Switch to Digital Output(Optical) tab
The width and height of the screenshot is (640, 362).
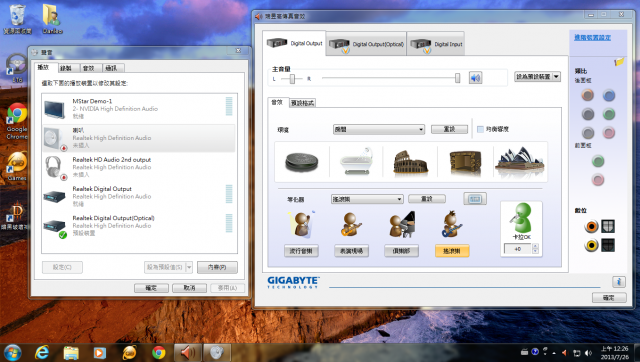pos(366,44)
